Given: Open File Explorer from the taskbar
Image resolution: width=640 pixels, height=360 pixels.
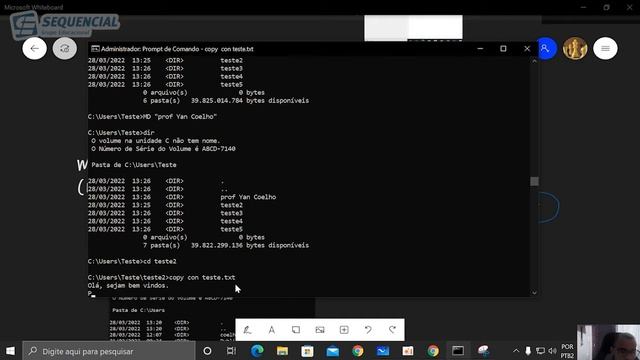Looking at the screenshot, I should point(282,351).
